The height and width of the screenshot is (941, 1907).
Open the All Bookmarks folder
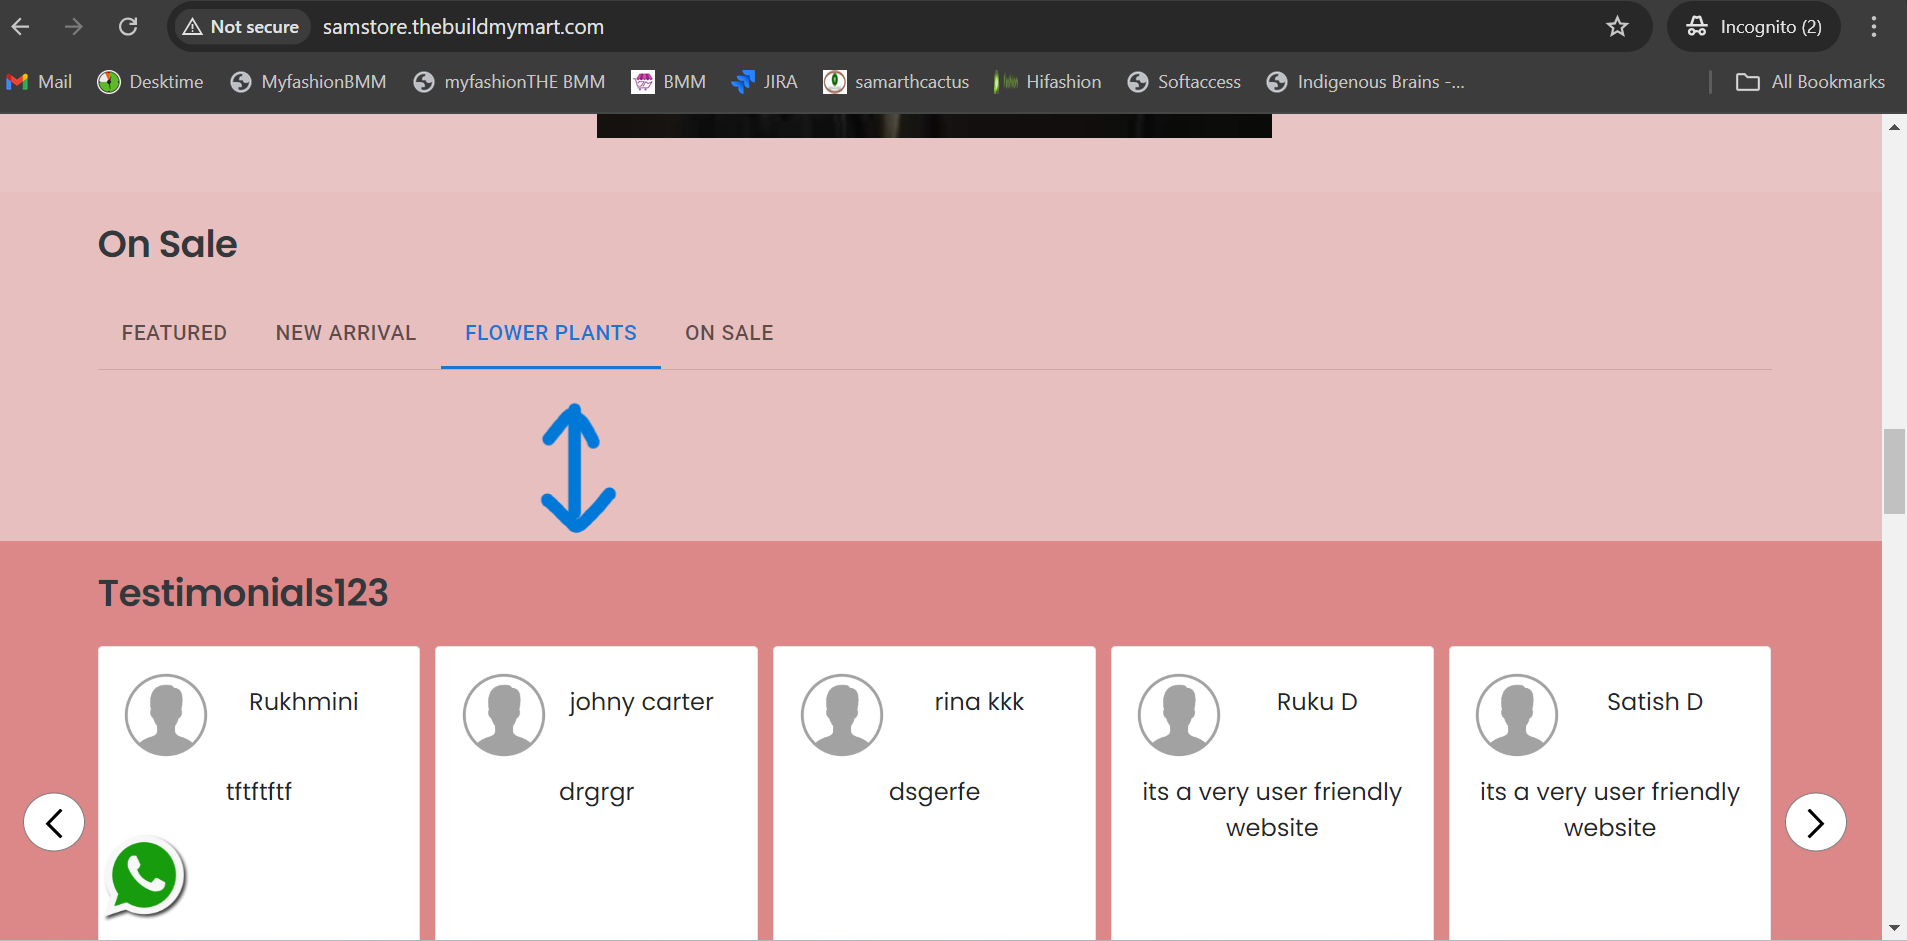1811,82
